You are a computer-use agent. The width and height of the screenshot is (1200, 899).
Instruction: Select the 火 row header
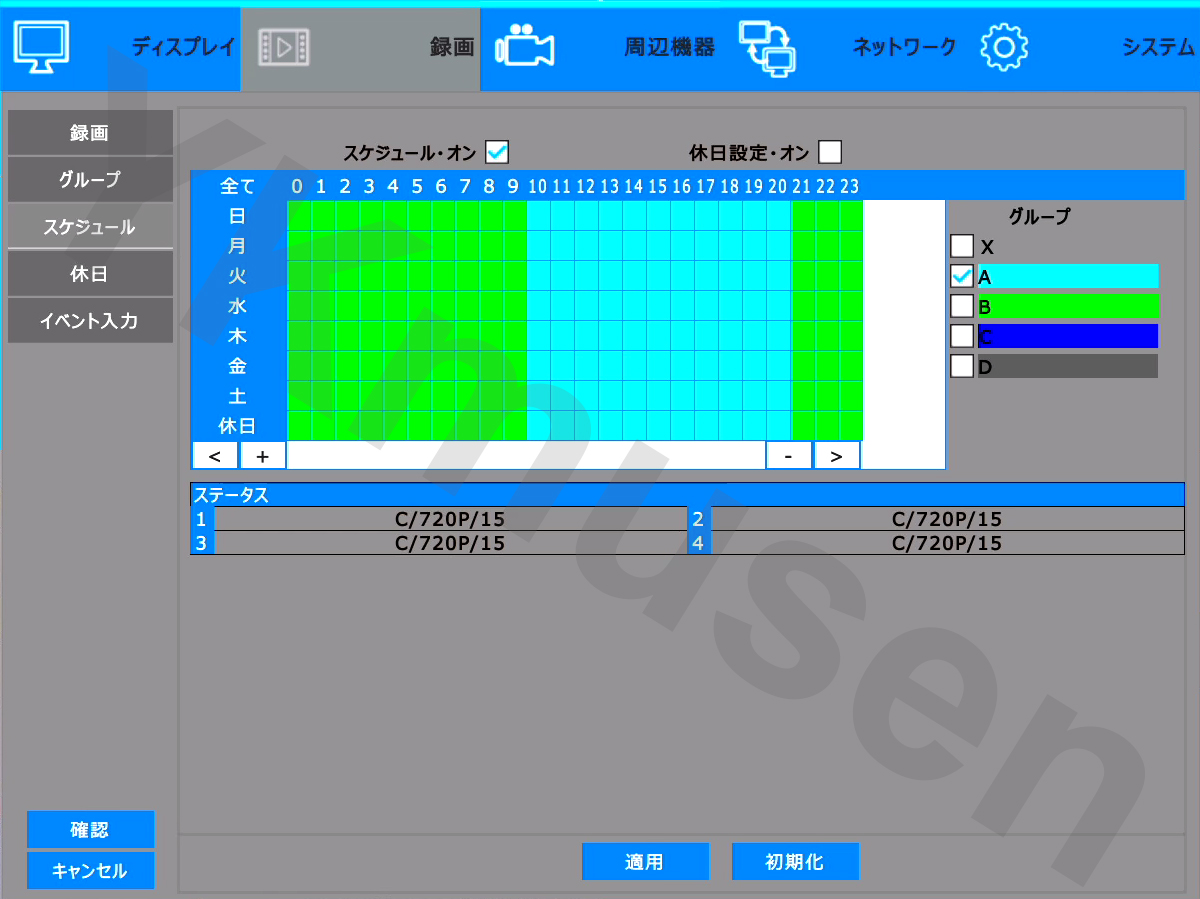click(238, 275)
